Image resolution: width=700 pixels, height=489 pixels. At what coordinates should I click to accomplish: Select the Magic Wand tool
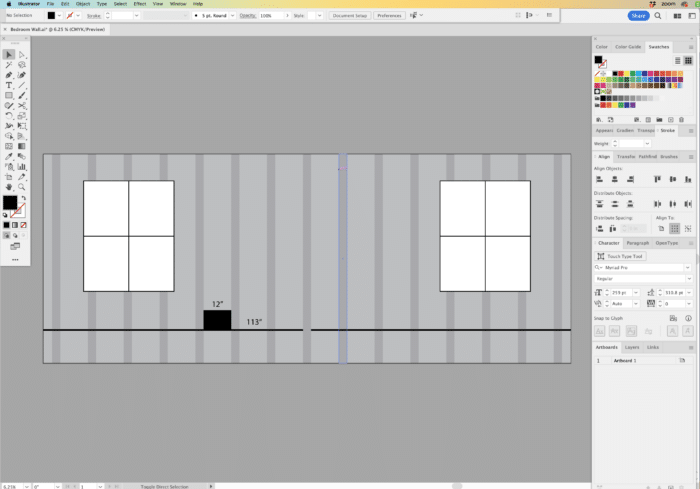8,64
